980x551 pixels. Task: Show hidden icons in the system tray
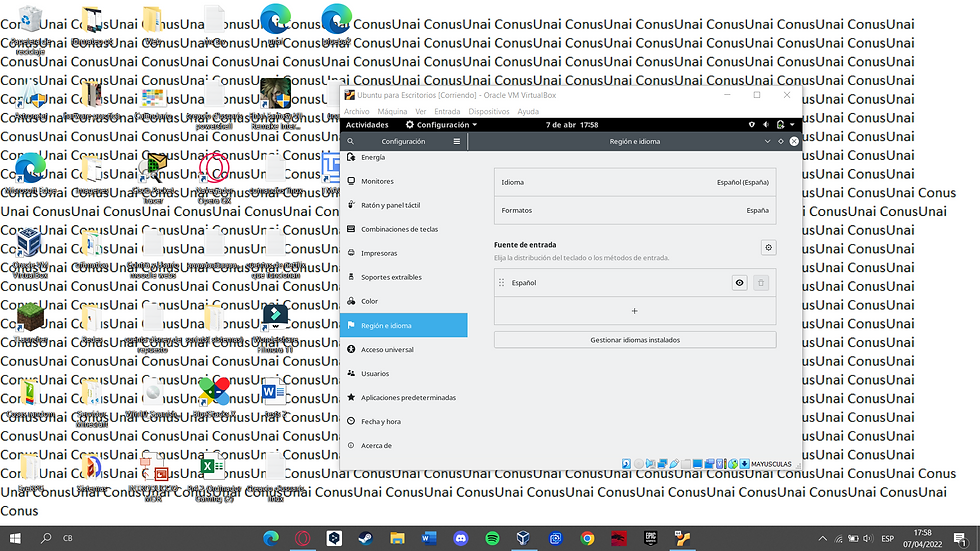(x=822, y=539)
